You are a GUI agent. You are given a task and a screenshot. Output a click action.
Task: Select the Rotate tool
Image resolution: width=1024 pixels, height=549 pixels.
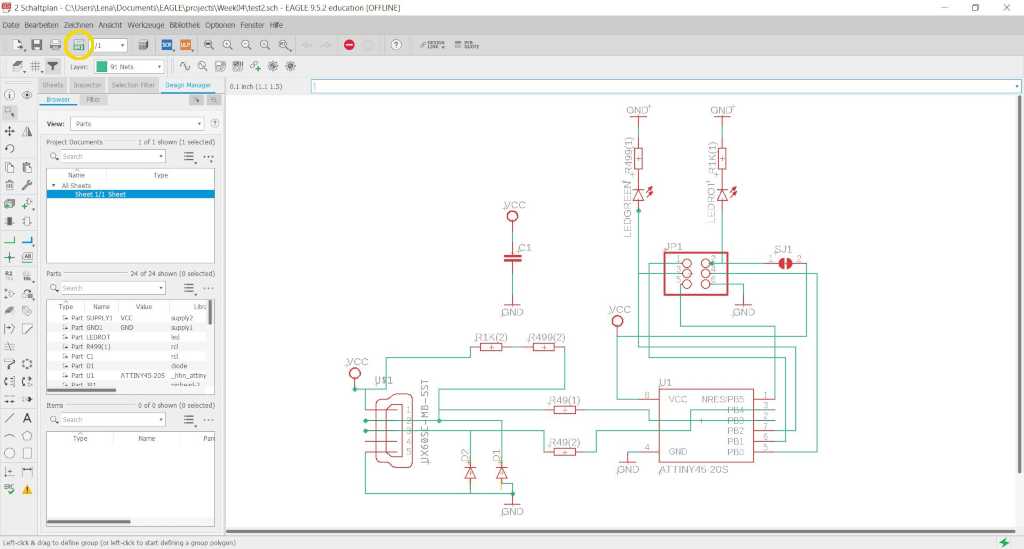pos(9,149)
